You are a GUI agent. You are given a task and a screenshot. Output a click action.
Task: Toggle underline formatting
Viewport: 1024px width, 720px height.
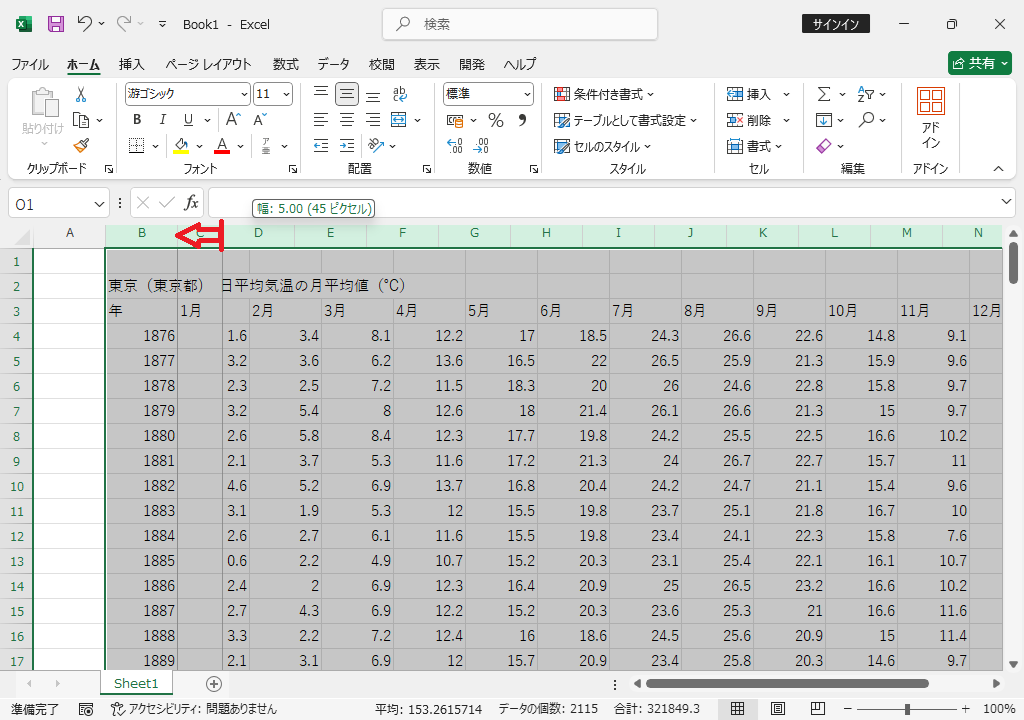tap(188, 120)
